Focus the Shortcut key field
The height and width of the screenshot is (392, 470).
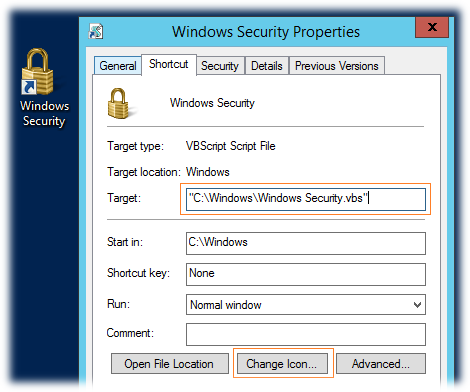pos(306,274)
